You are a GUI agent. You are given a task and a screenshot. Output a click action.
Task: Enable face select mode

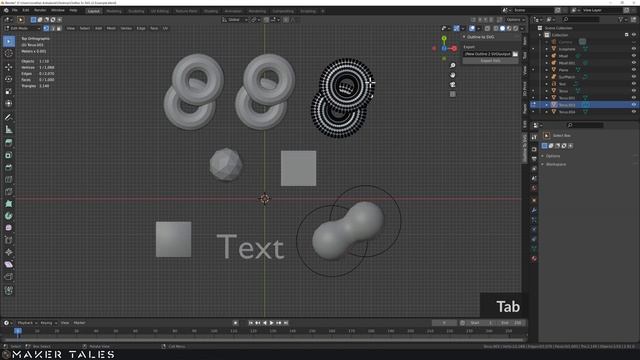click(x=59, y=28)
